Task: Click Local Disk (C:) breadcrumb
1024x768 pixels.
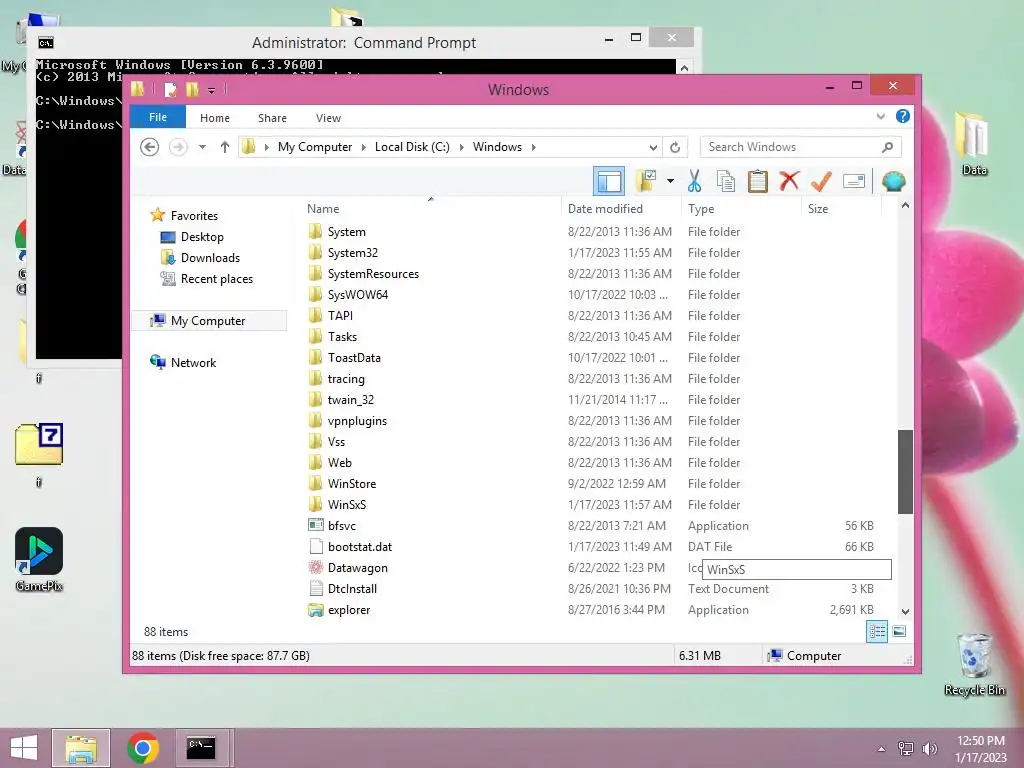Action: [412, 147]
